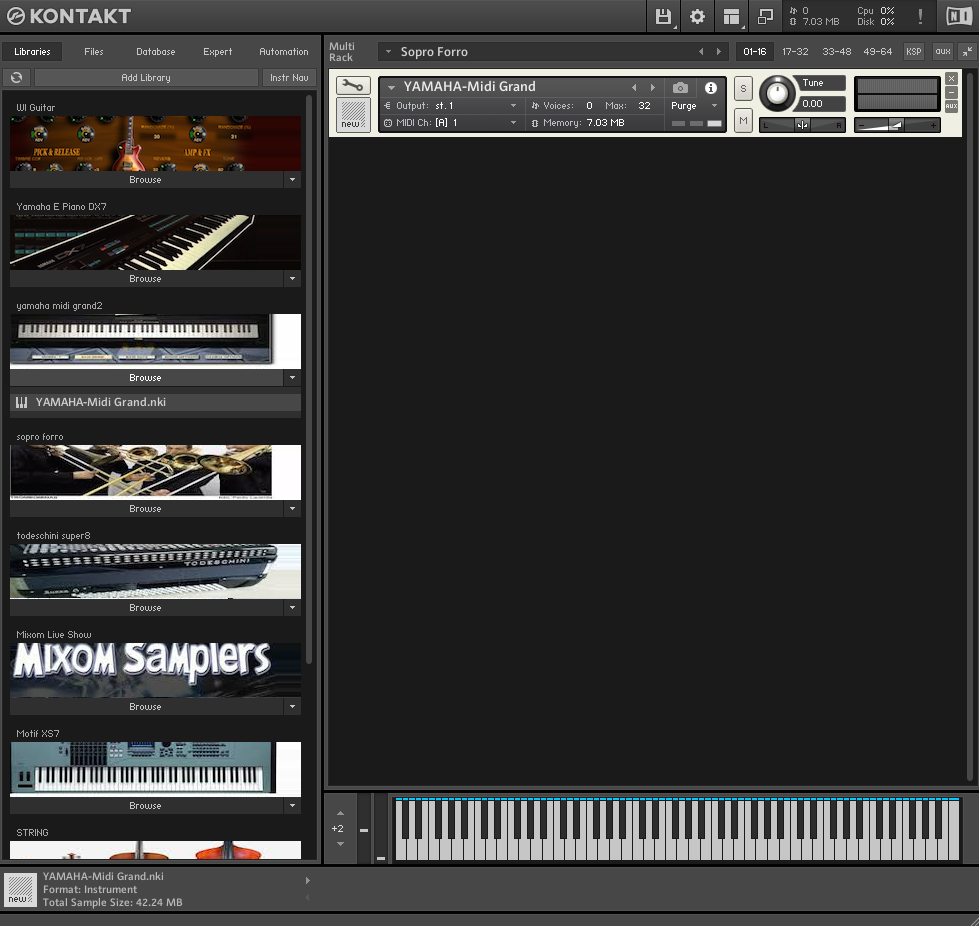
Task: Browse the Yamaha E Piano DX7 library
Action: 146,278
